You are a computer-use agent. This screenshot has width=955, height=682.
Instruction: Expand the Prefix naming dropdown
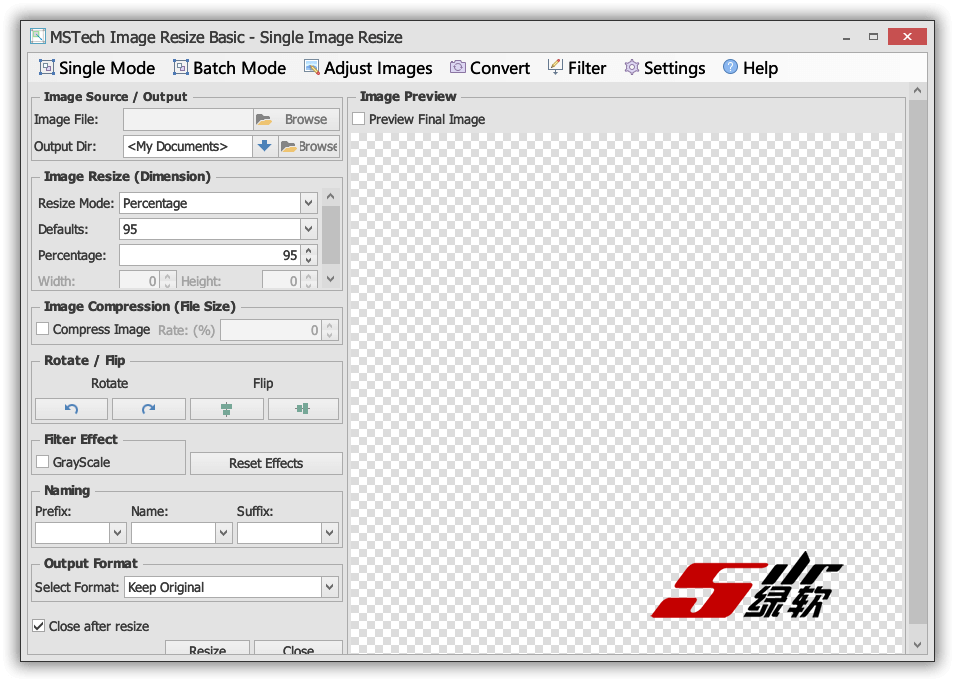[x=117, y=534]
